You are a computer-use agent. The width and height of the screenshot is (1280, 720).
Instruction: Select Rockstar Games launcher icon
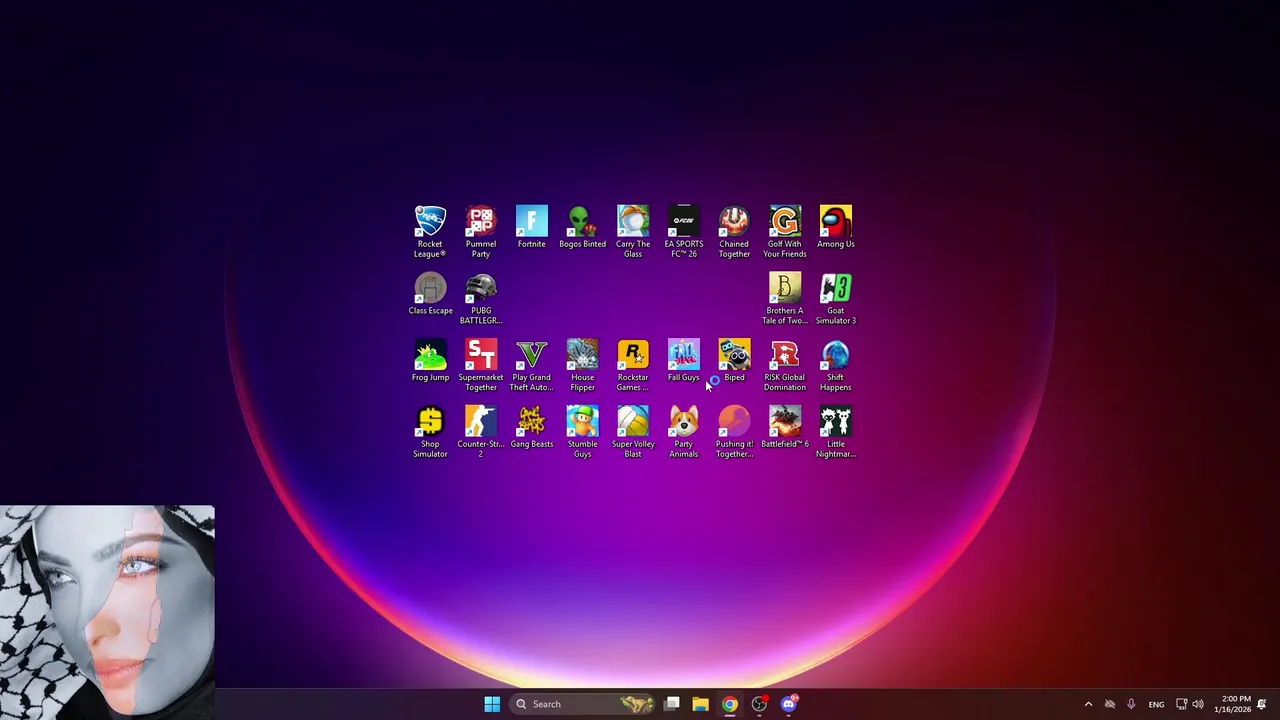633,366
